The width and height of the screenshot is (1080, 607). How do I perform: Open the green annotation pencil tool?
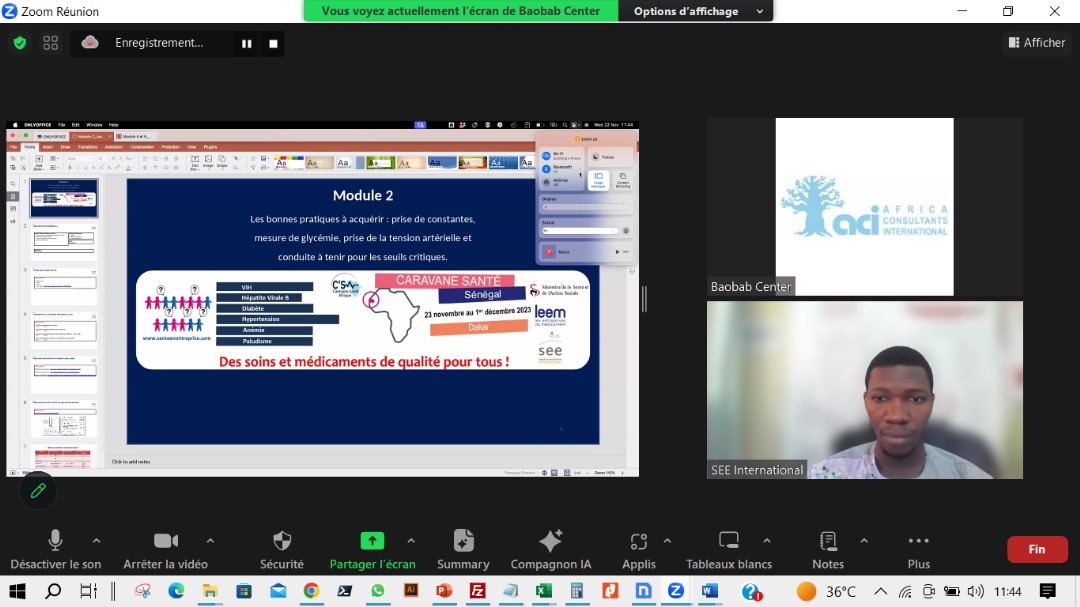(x=38, y=490)
